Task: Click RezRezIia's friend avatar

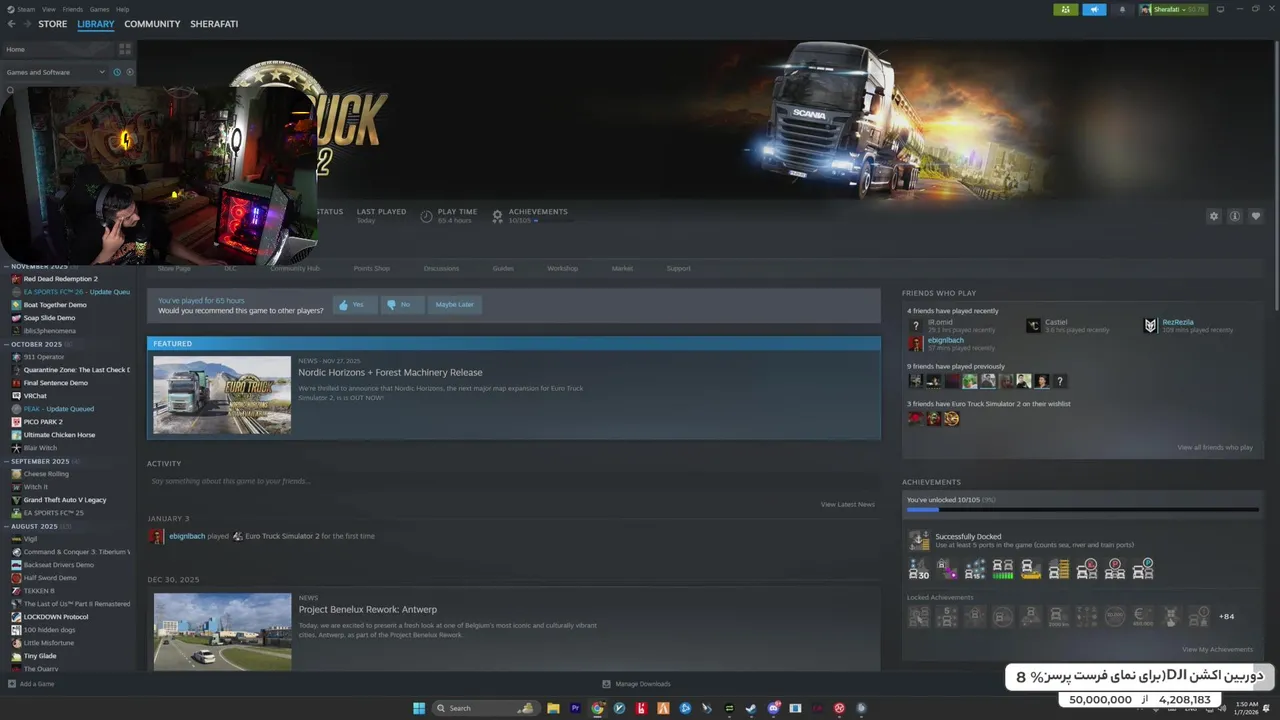Action: click(x=1151, y=326)
